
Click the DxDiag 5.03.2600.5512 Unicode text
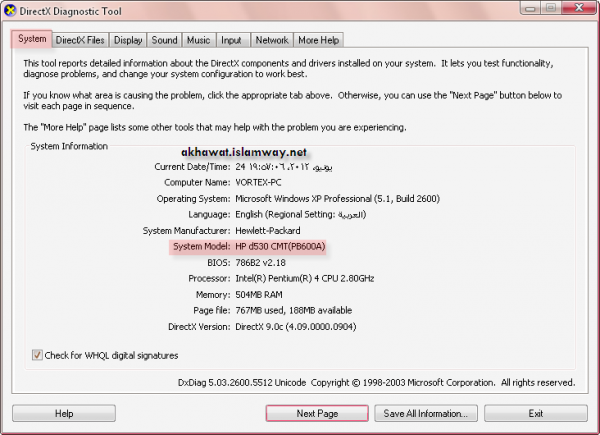tap(242, 383)
